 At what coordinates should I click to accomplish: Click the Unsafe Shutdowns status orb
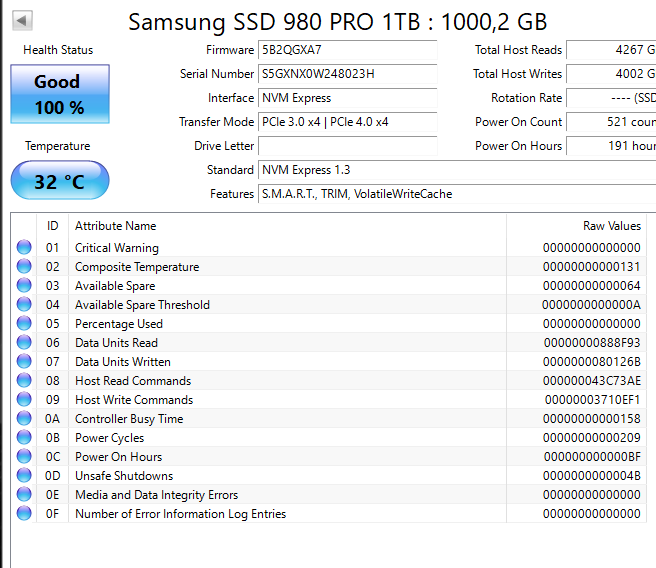(x=24, y=476)
